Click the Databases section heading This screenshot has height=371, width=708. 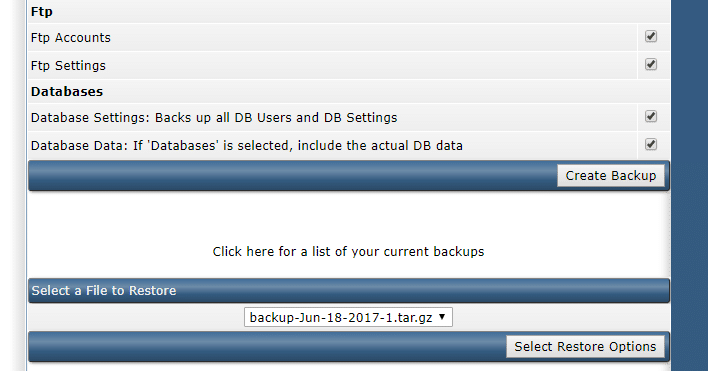[x=67, y=92]
